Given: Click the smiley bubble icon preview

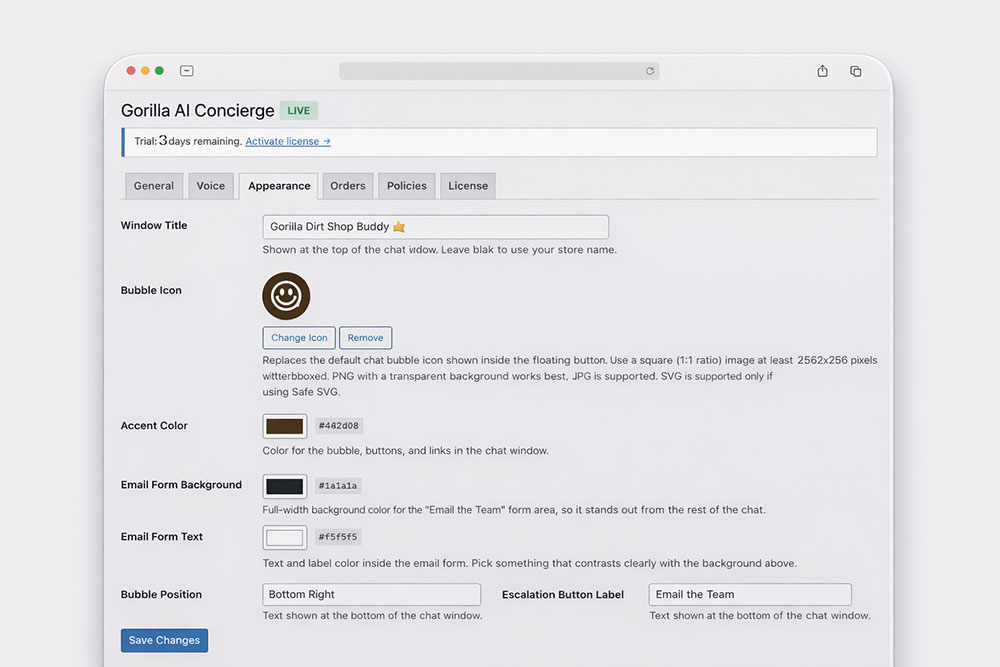Looking at the screenshot, I should [x=286, y=296].
